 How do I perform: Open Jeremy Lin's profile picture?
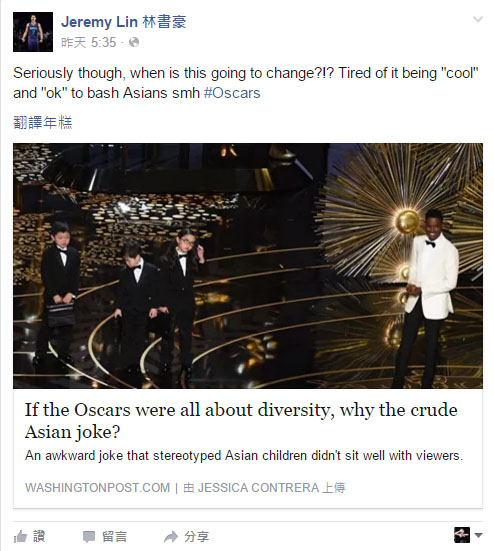click(33, 32)
